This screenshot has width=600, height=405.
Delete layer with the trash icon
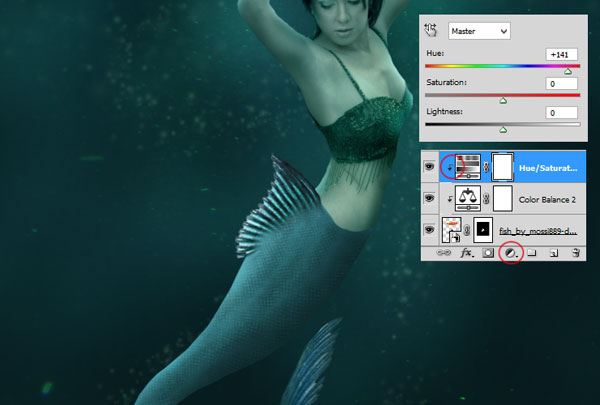click(576, 253)
